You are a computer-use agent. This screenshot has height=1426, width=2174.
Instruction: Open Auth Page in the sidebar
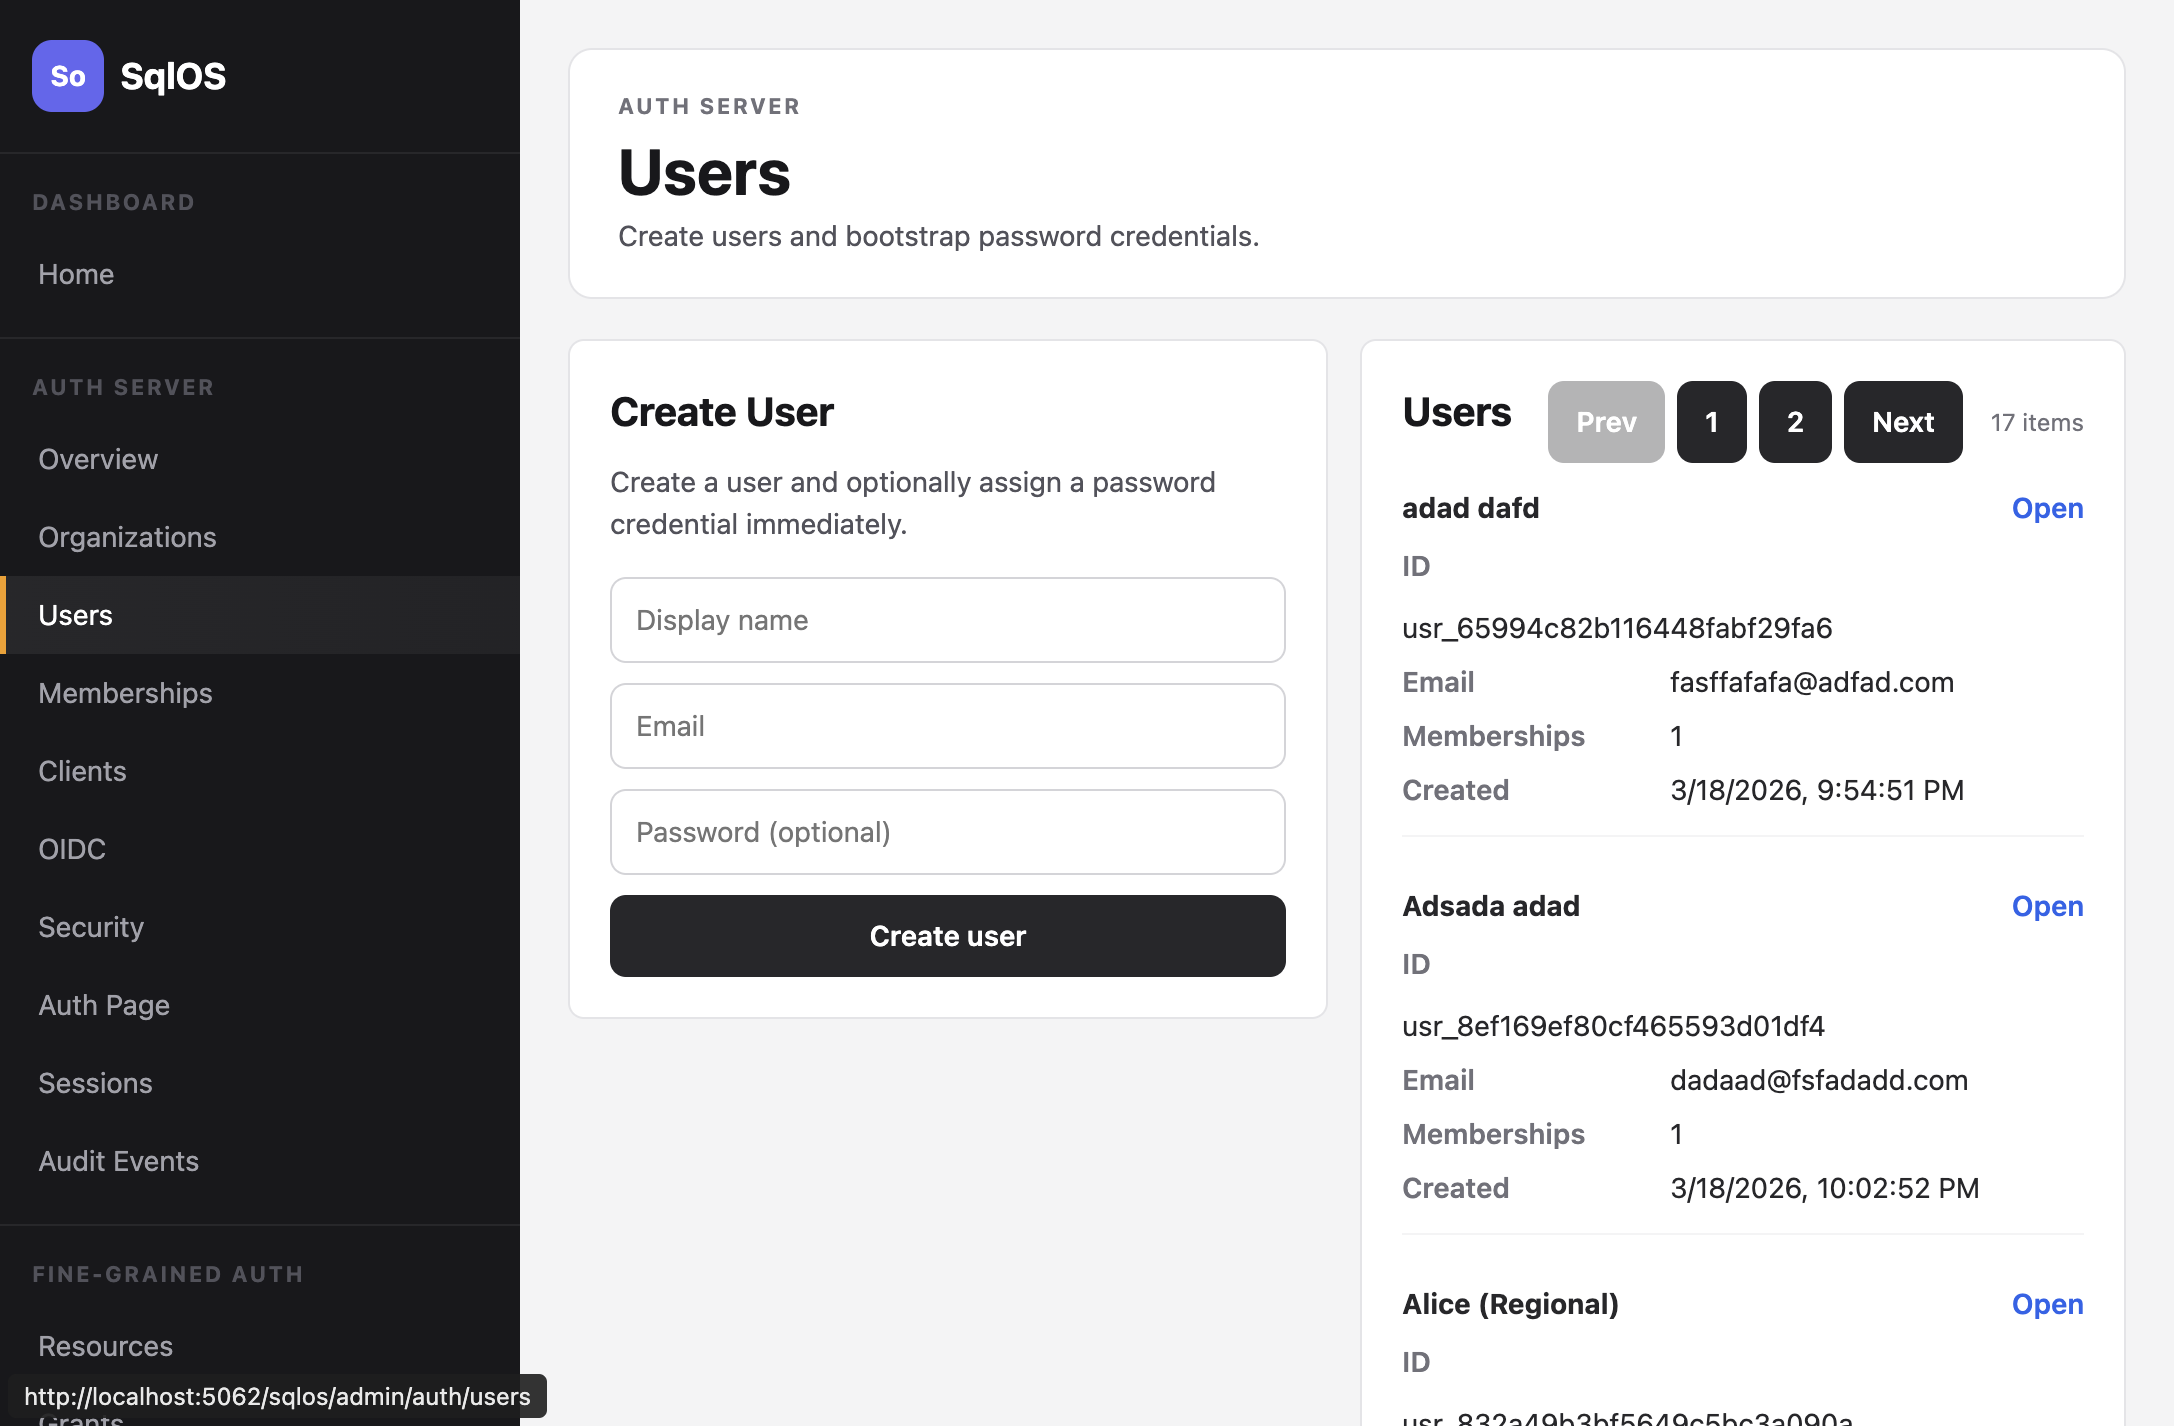104,1005
